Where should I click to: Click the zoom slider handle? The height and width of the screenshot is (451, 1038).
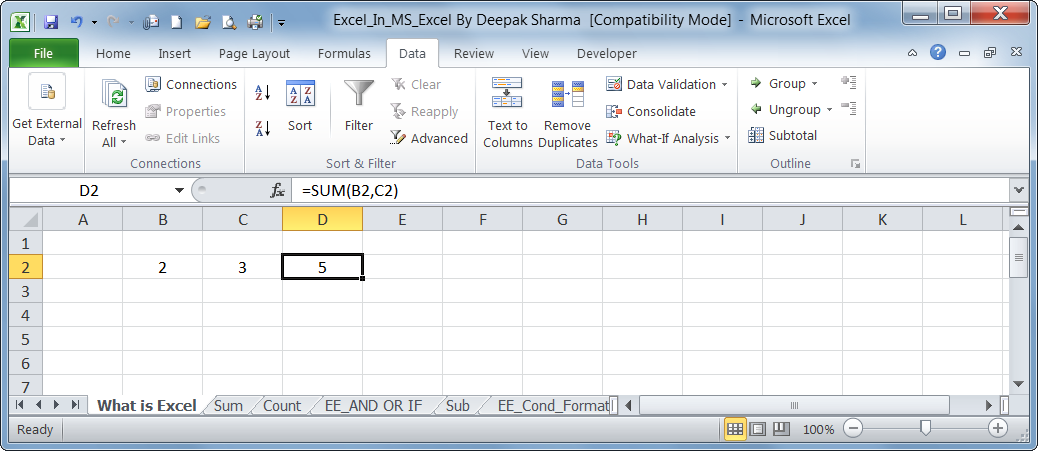pos(925,428)
